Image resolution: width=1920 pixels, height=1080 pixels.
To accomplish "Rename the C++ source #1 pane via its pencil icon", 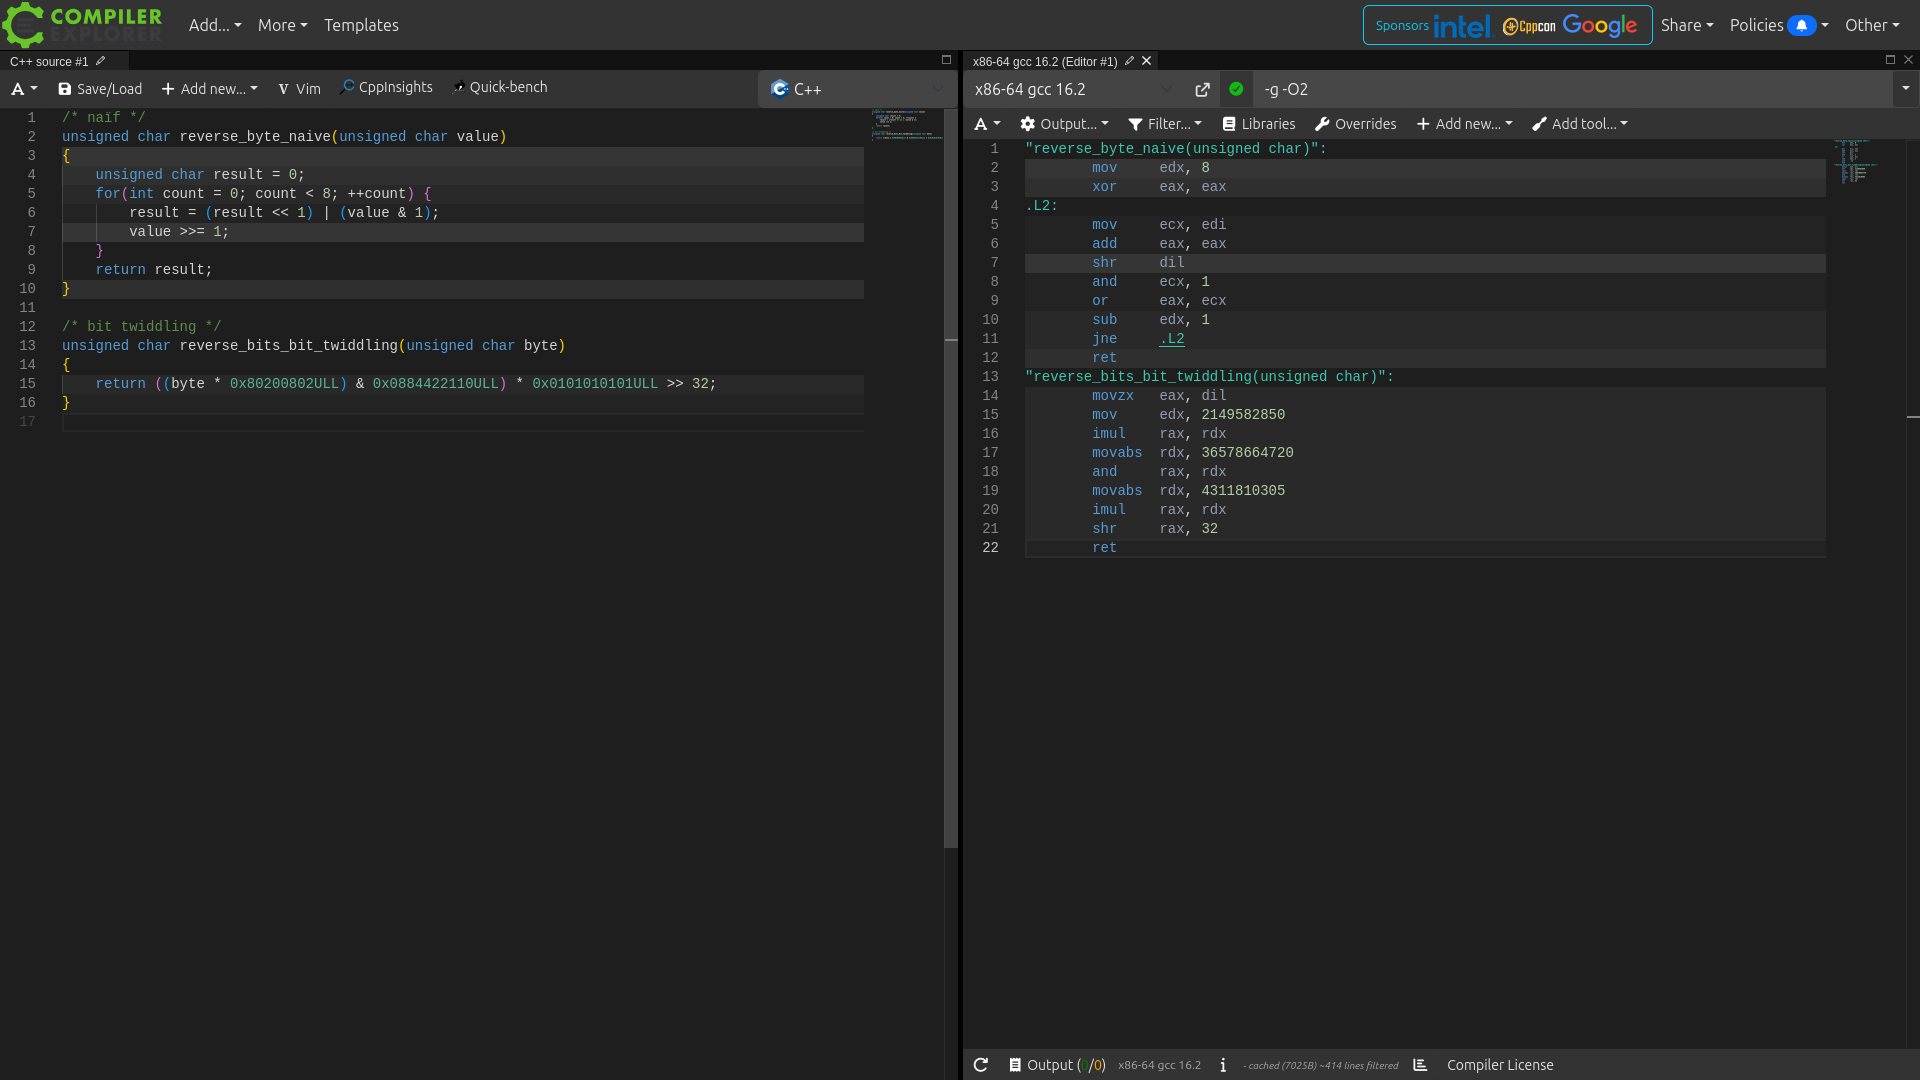I will click(x=100, y=61).
